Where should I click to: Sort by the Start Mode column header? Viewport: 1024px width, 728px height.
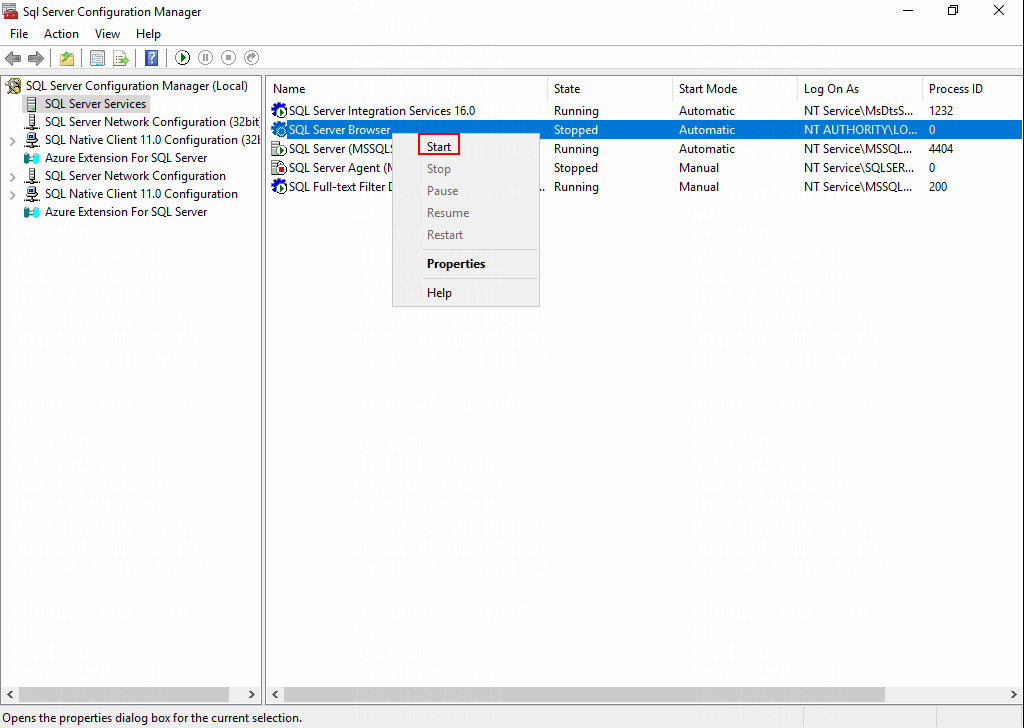pos(735,89)
